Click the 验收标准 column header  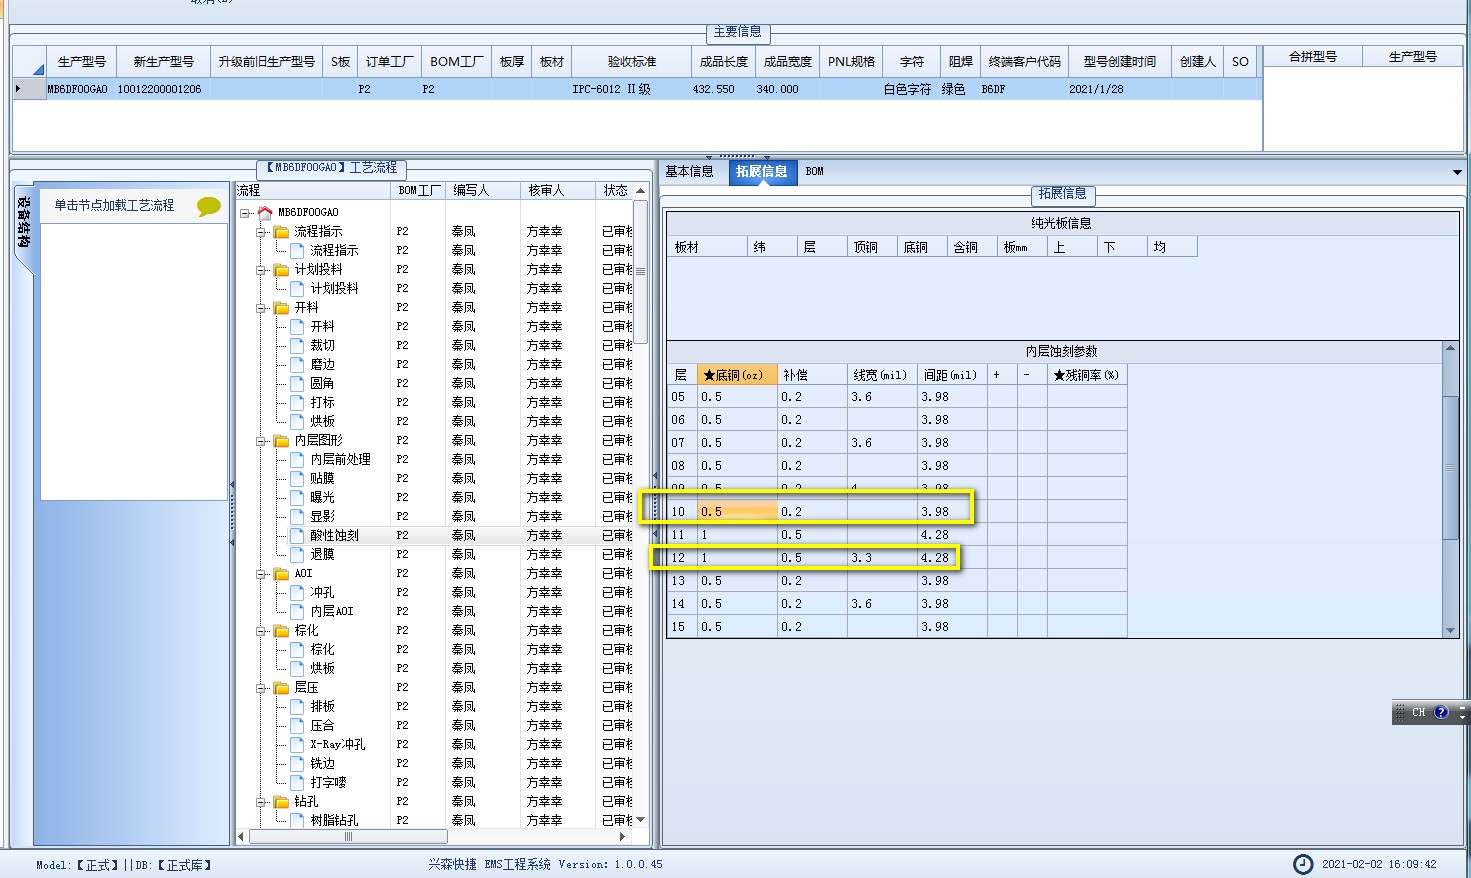[632, 61]
